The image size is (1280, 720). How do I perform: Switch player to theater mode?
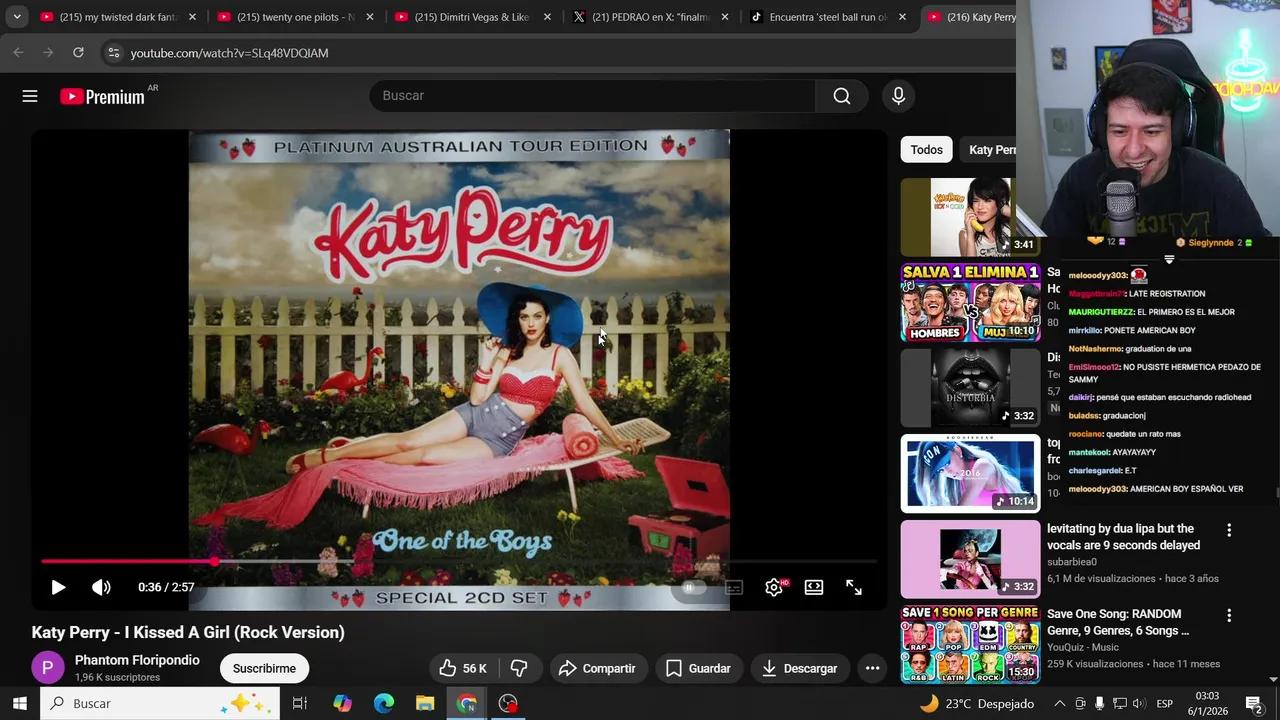tap(814, 587)
